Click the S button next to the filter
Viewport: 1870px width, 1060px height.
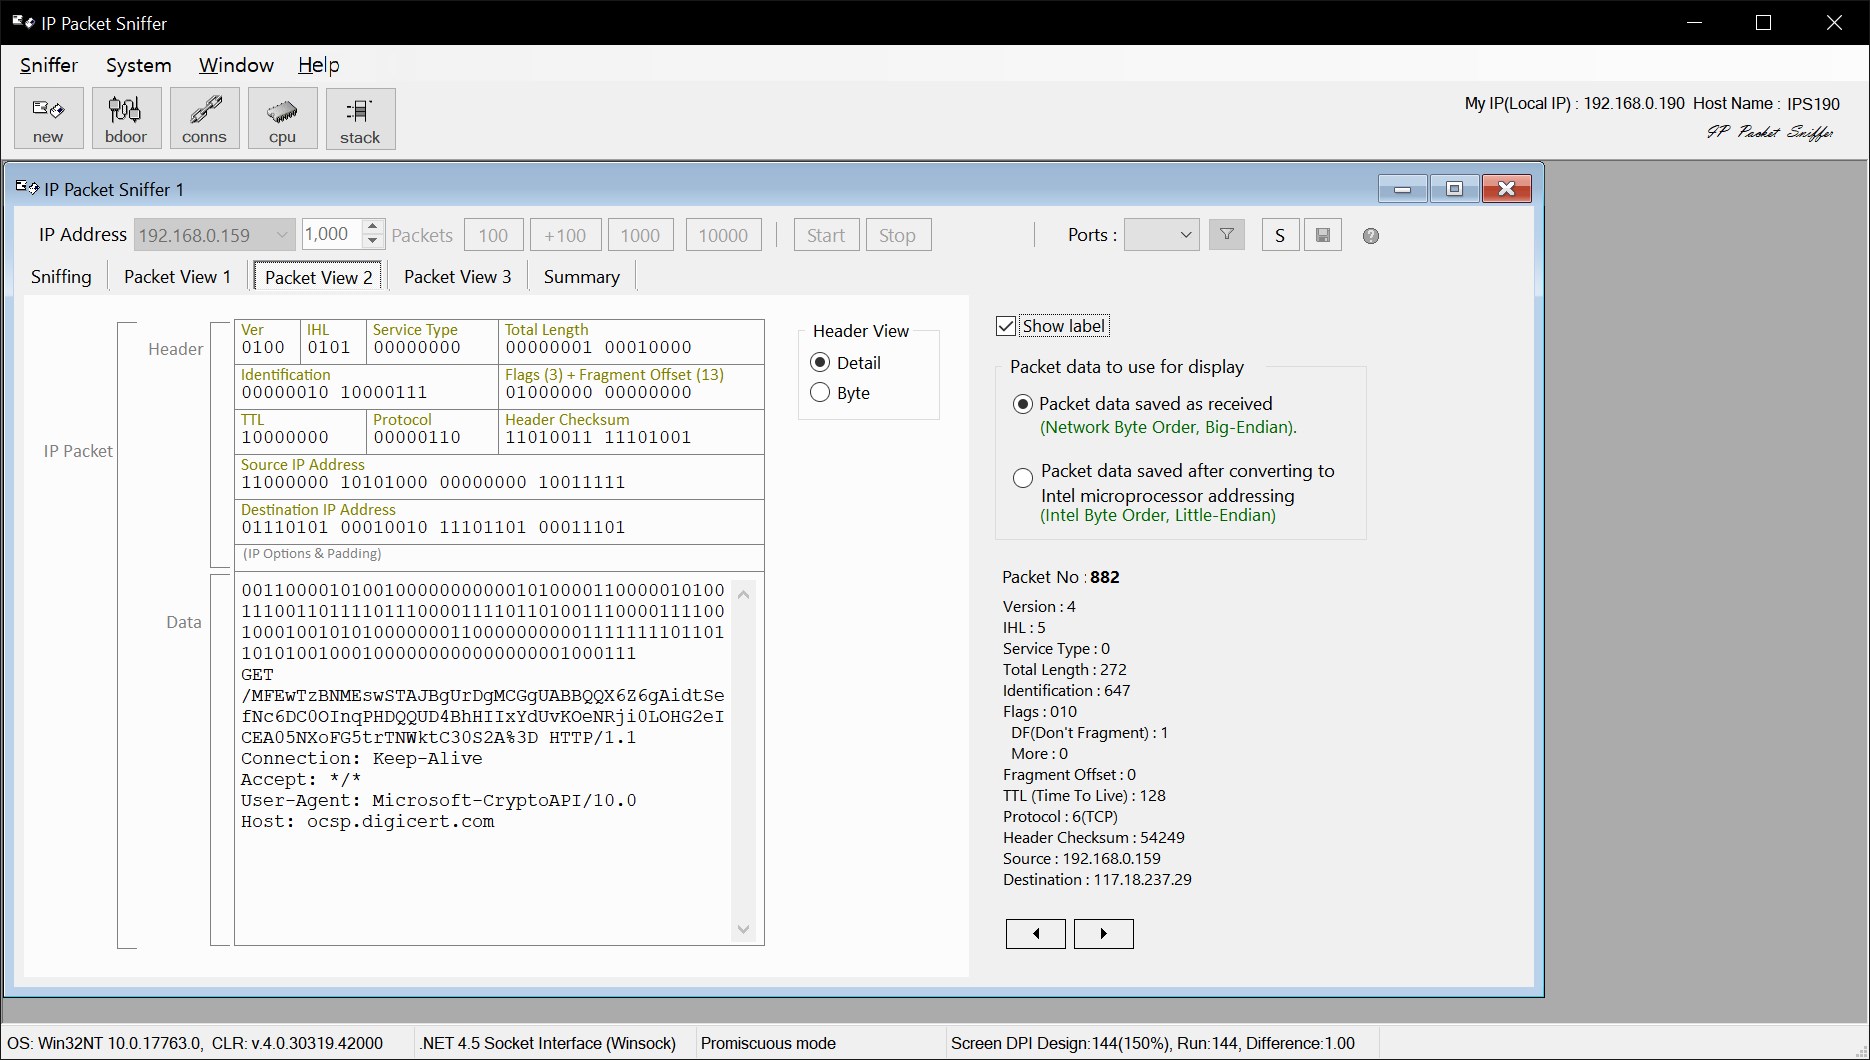(1280, 234)
